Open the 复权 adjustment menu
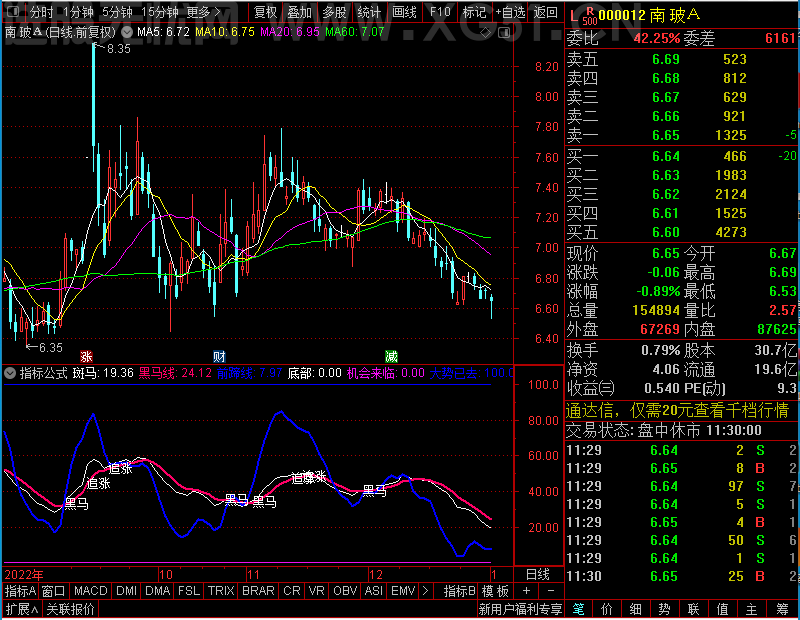The height and width of the screenshot is (620, 800). (265, 12)
